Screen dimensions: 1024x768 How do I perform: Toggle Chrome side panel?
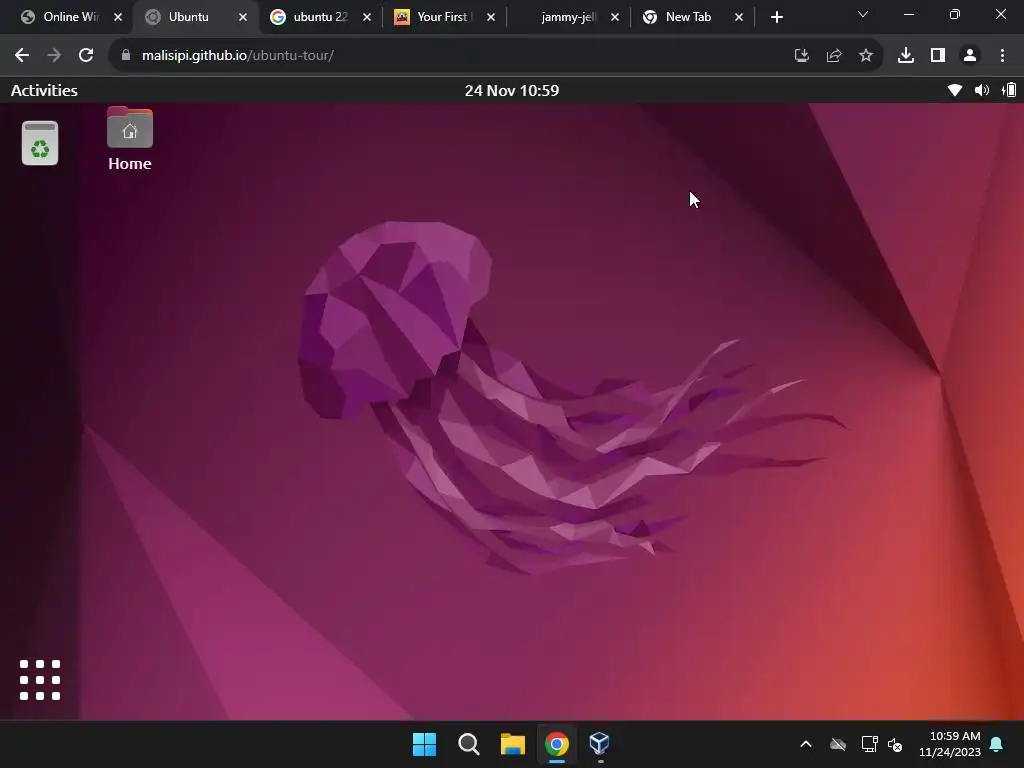[938, 56]
